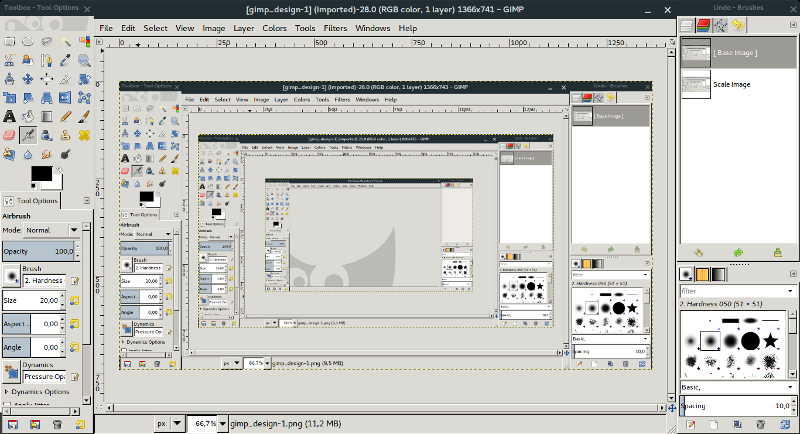Switch to the Gradients tab
The height and width of the screenshot is (434, 800).
pos(718,274)
